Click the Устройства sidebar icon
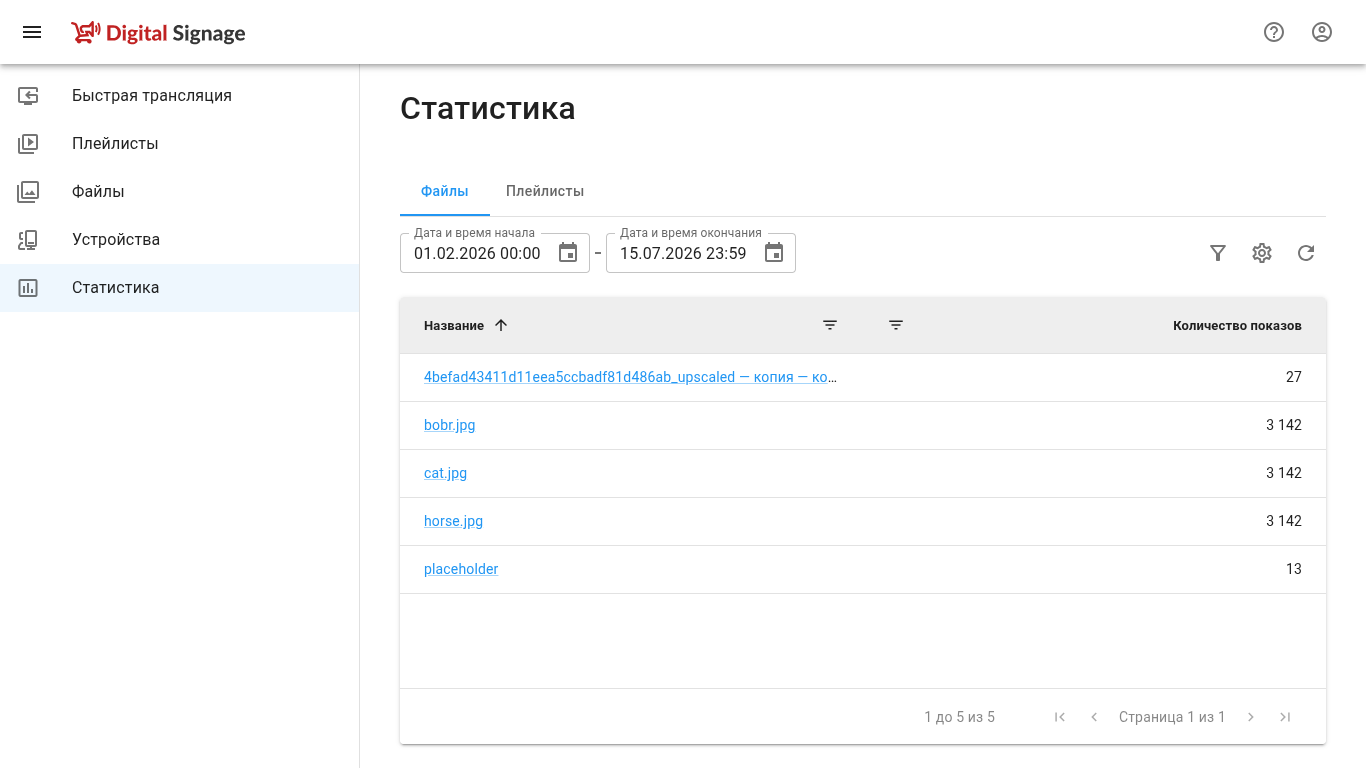Screen dimensions: 1366x768 [28, 240]
